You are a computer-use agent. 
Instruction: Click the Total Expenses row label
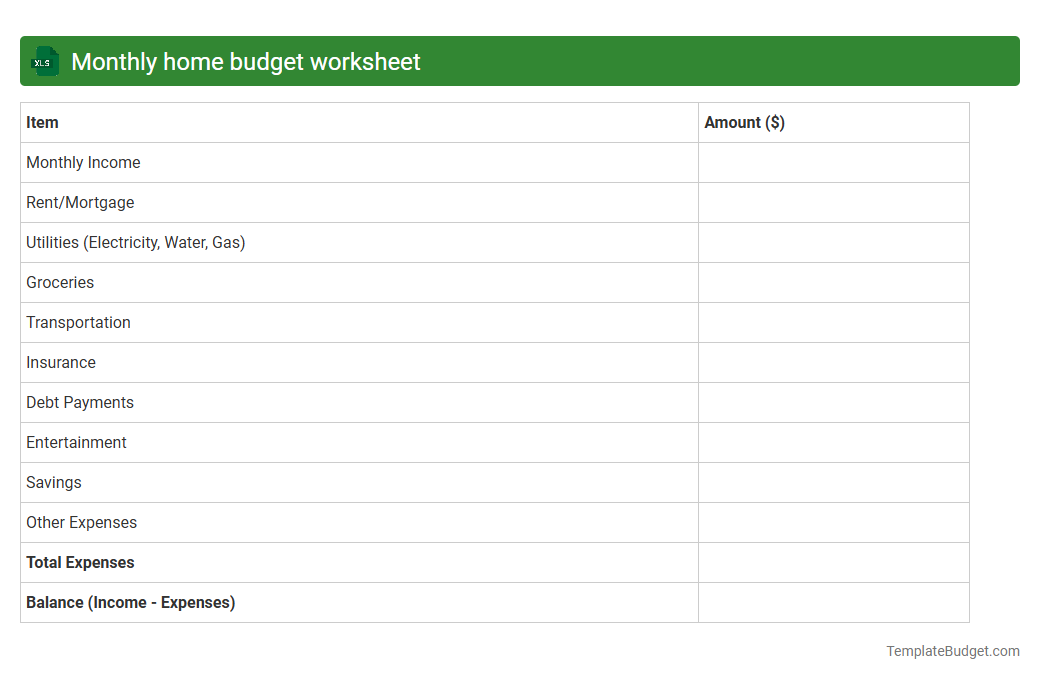tap(80, 562)
